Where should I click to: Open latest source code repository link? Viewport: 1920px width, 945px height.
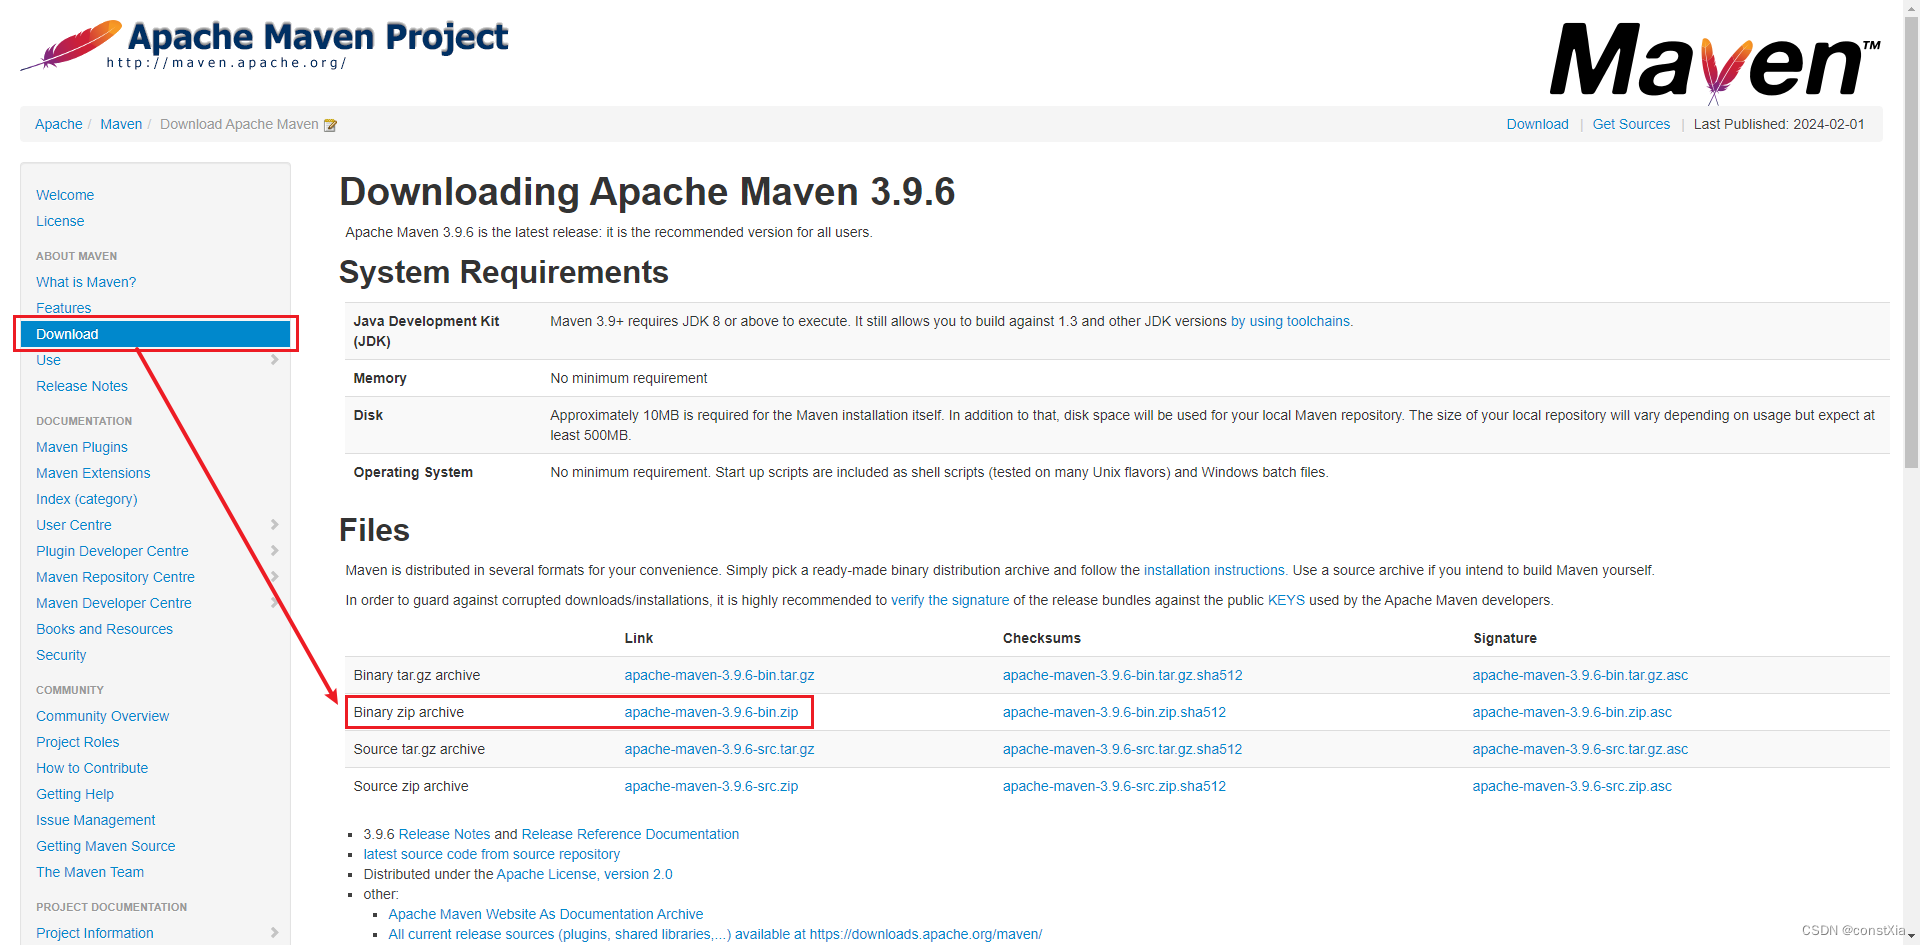(491, 854)
